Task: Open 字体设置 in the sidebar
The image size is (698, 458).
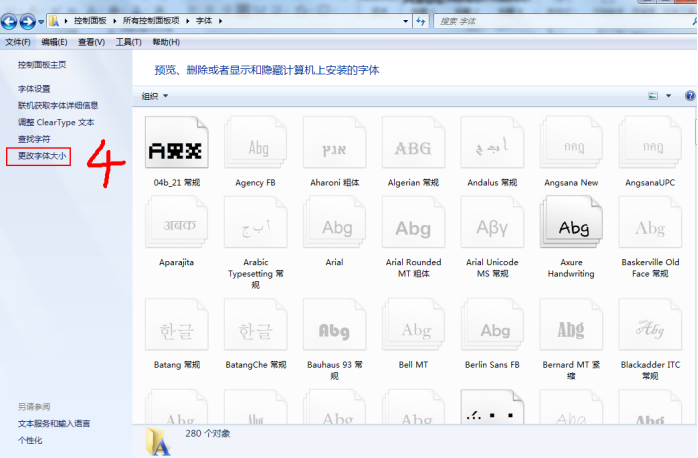Action: [34, 89]
